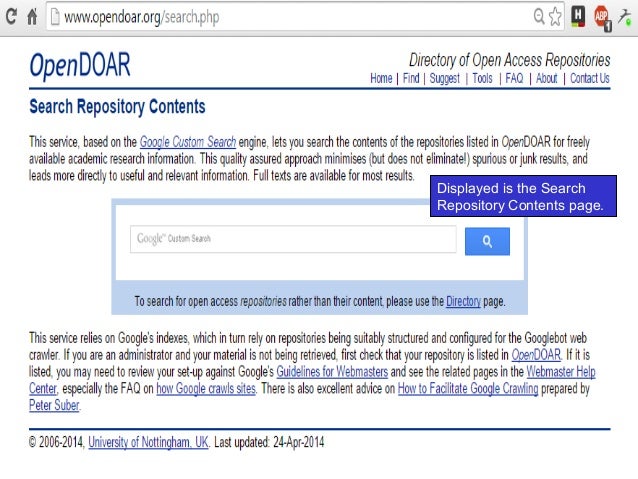Open the Find menu link
Viewport: 638px width, 479px height.
click(x=411, y=78)
